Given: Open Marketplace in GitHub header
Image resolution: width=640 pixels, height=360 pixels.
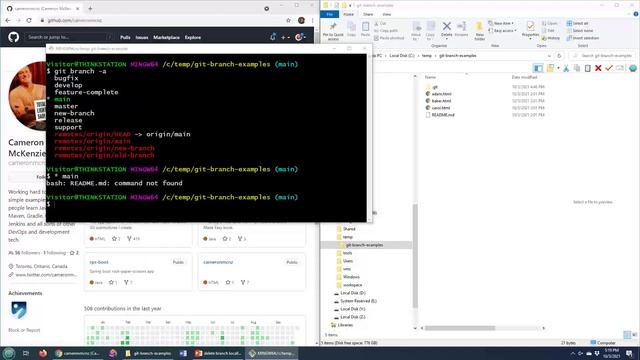Looking at the screenshot, I should point(166,38).
